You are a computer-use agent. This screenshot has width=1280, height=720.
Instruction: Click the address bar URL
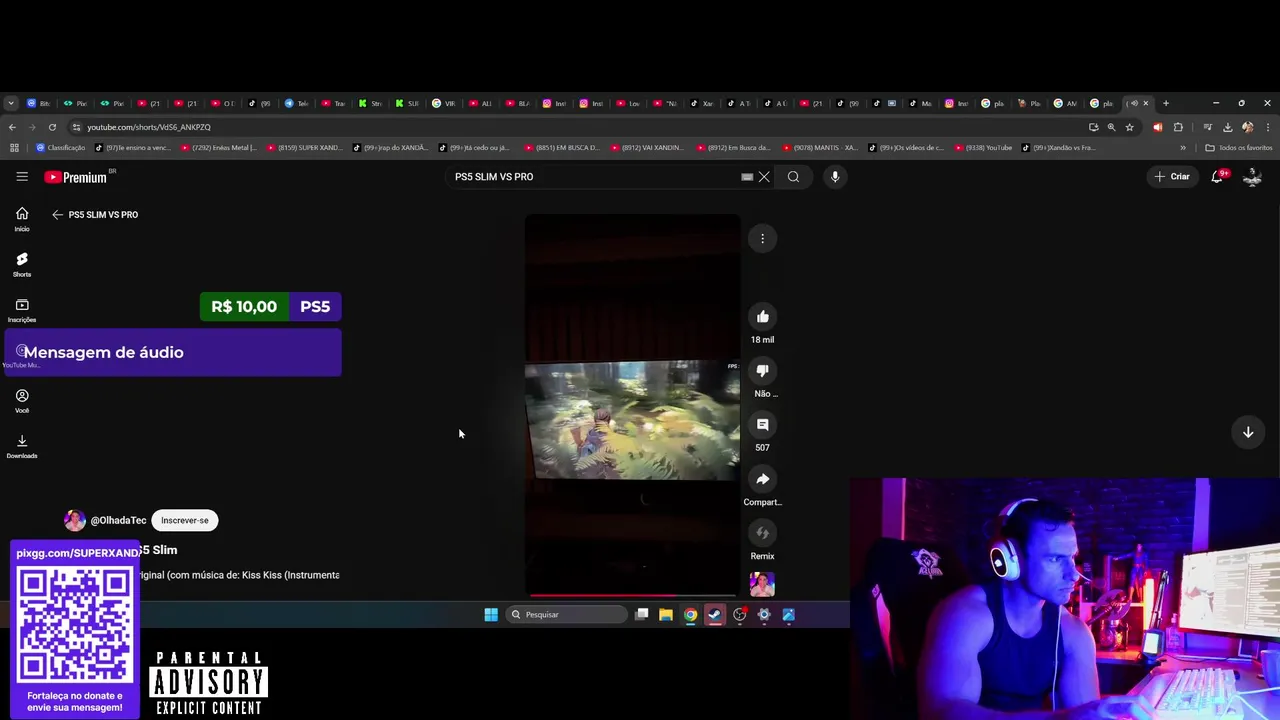point(149,127)
